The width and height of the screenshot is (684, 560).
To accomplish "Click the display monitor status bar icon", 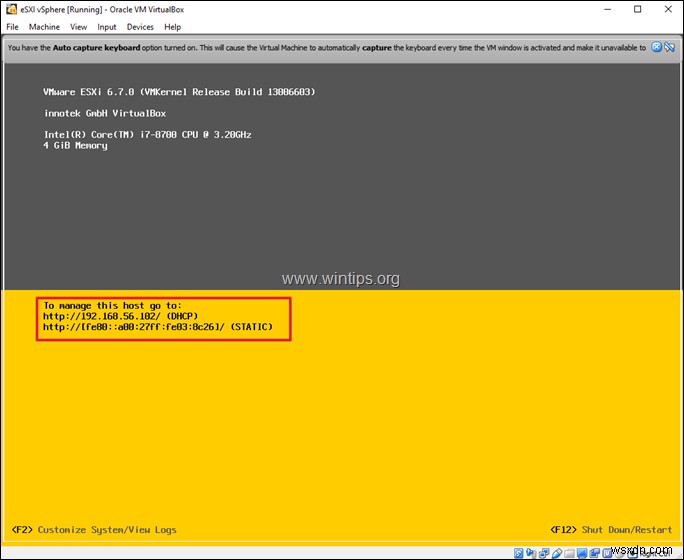I will pyautogui.click(x=581, y=553).
